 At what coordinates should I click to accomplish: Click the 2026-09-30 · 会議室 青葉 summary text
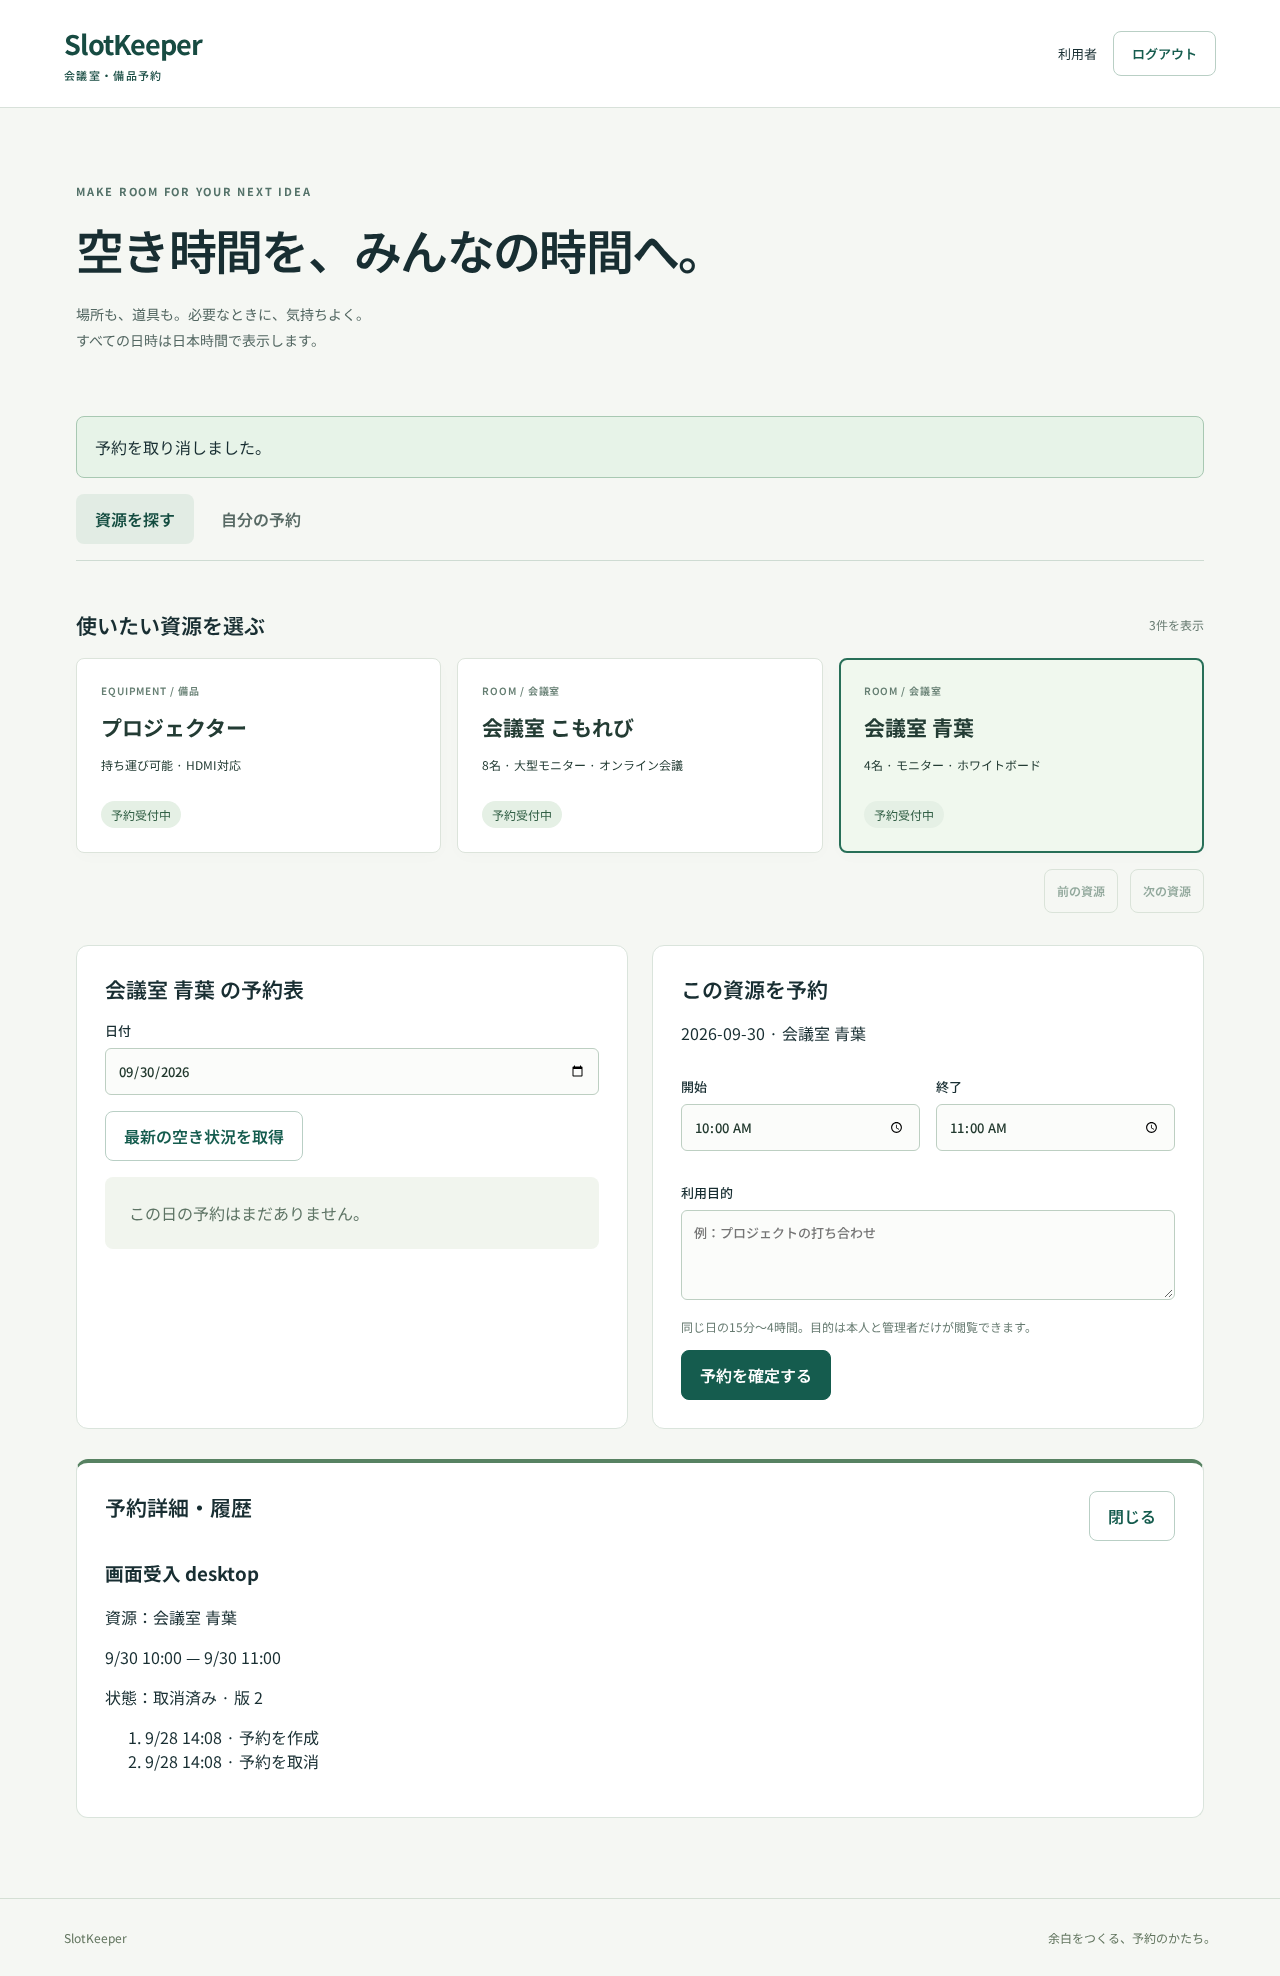click(x=773, y=1034)
